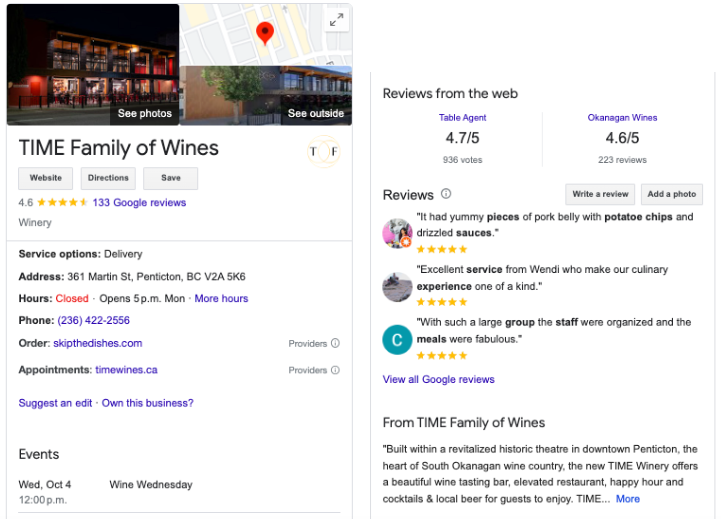Viewport: 721px width, 519px height.
Task: Expand the map to full view
Action: click(x=337, y=20)
